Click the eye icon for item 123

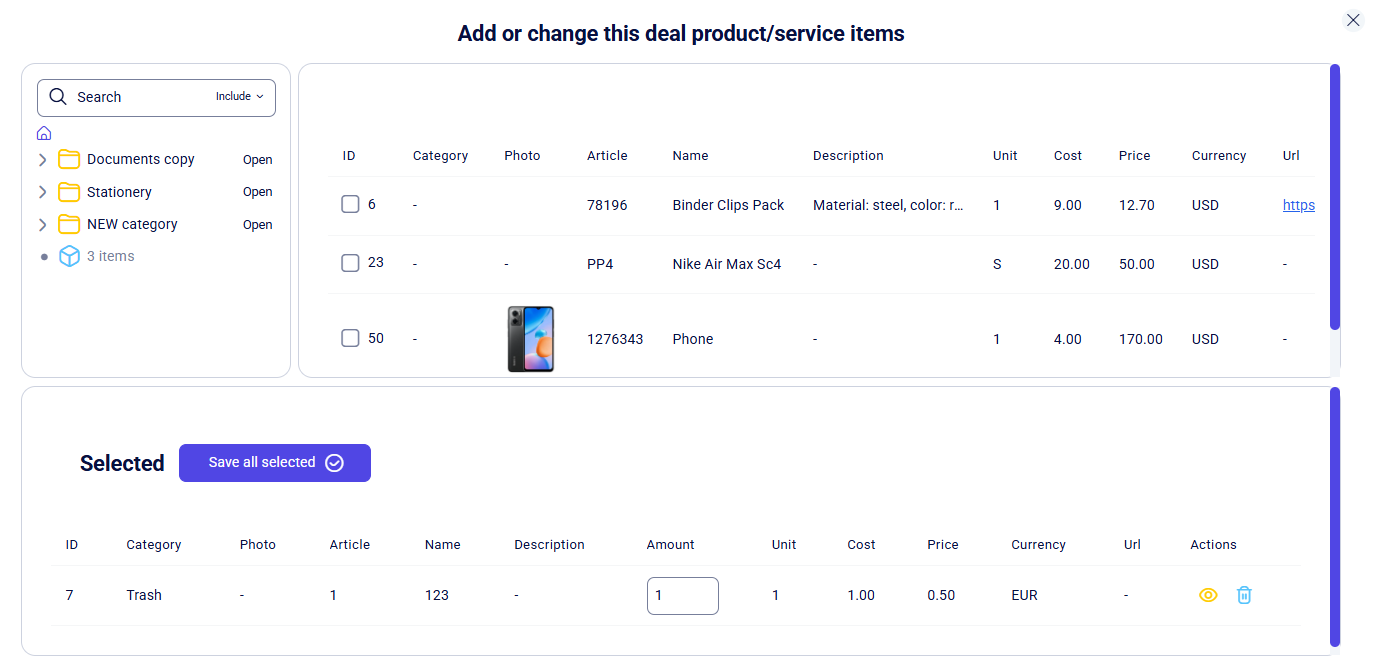[1208, 595]
